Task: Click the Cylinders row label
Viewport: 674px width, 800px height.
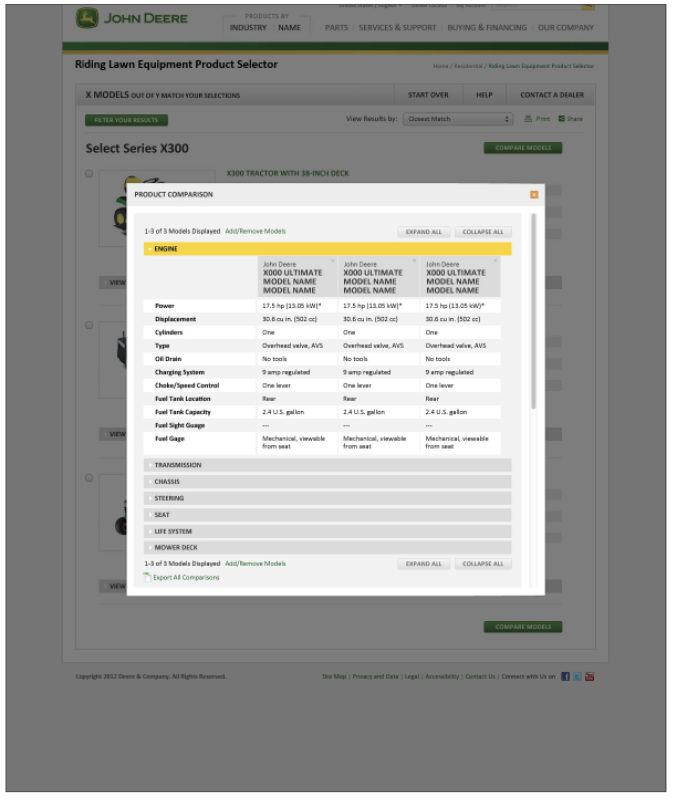Action: [168, 332]
